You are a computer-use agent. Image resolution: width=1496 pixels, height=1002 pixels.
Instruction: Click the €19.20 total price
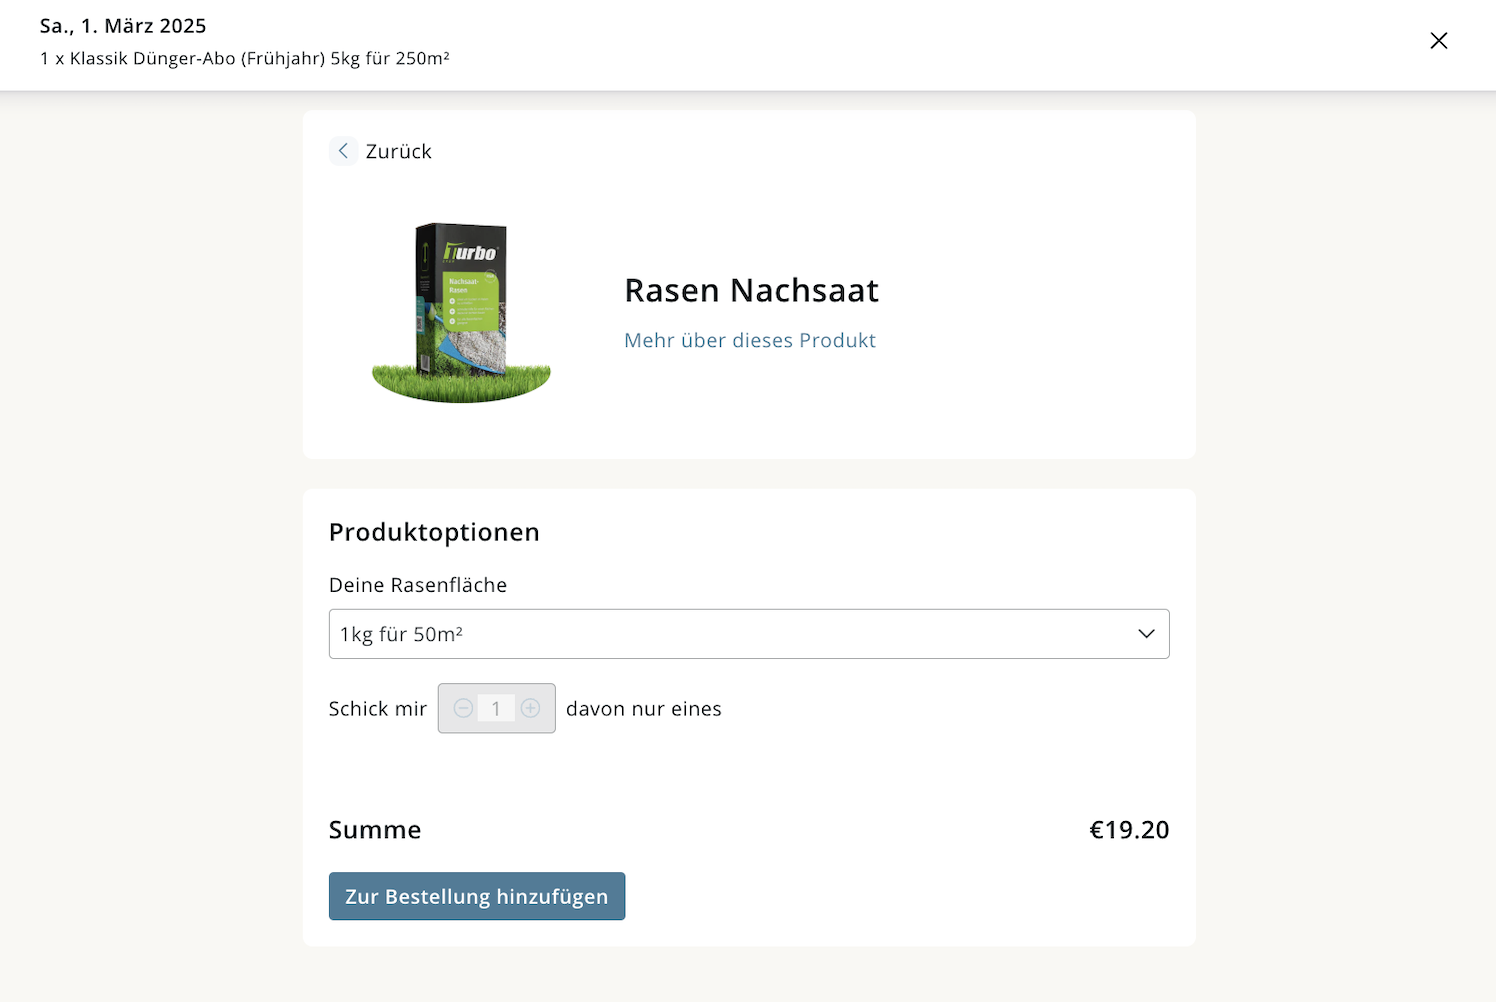[x=1129, y=830]
